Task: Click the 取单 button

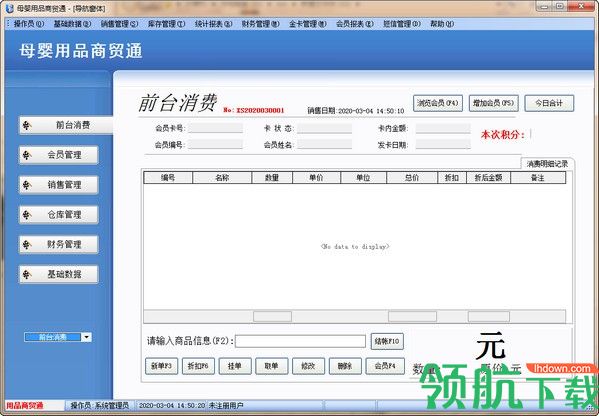Action: (272, 366)
